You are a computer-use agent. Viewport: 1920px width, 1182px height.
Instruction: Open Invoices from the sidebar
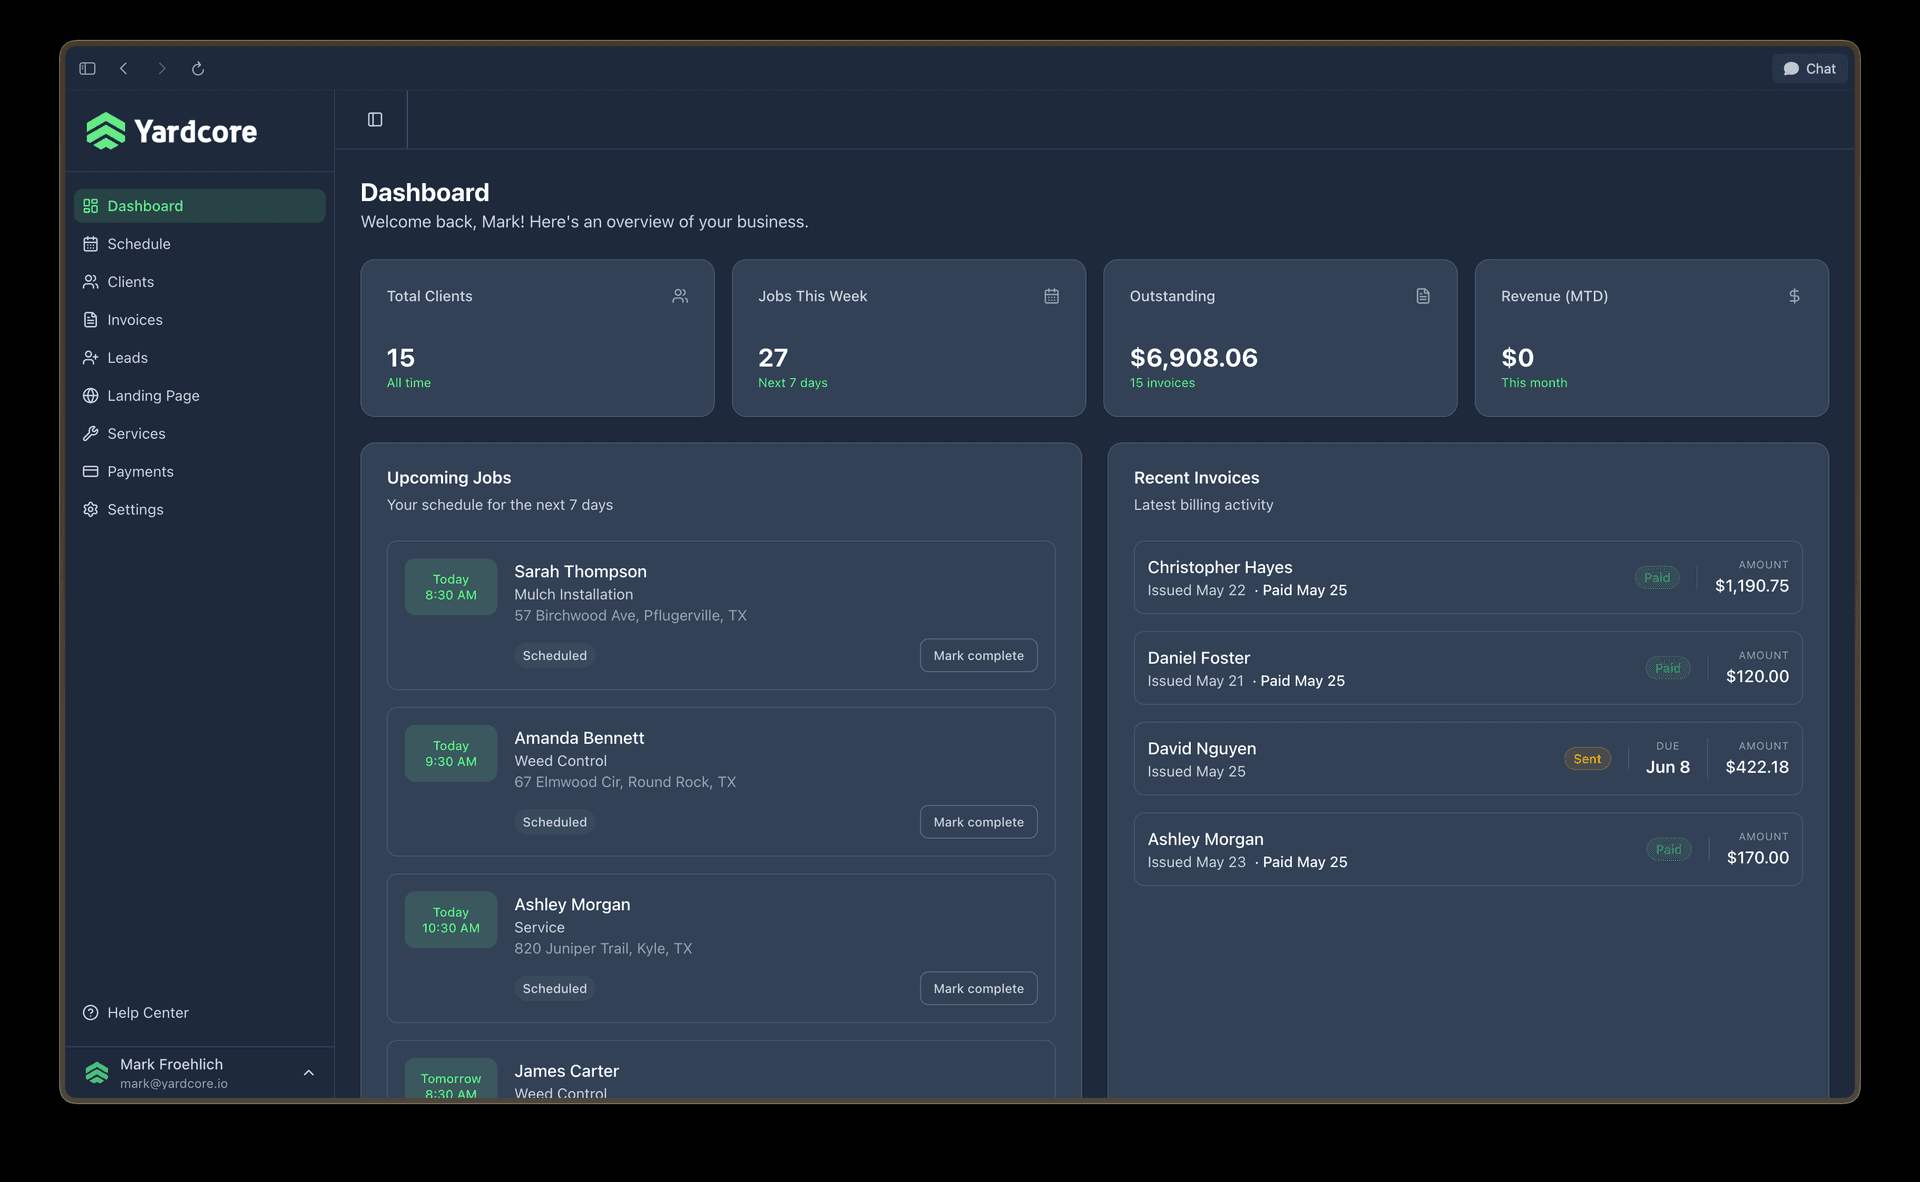tap(200, 320)
